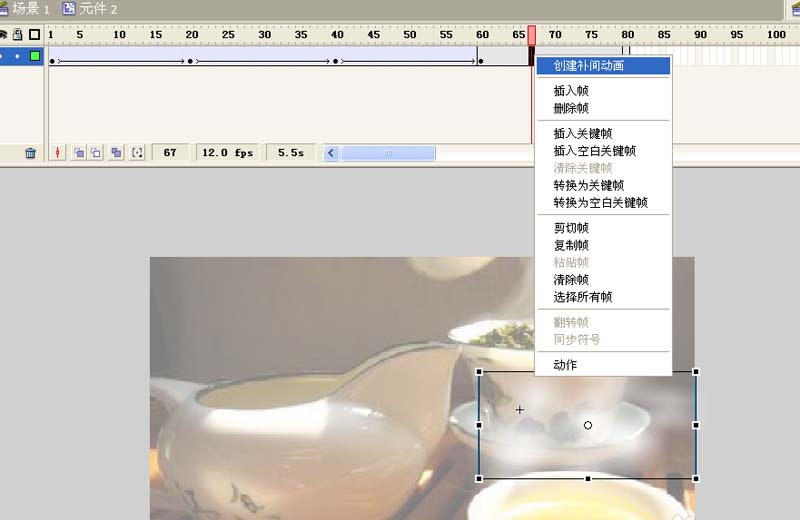Select keyframe at frame 20
The width and height of the screenshot is (800, 520).
[190, 61]
